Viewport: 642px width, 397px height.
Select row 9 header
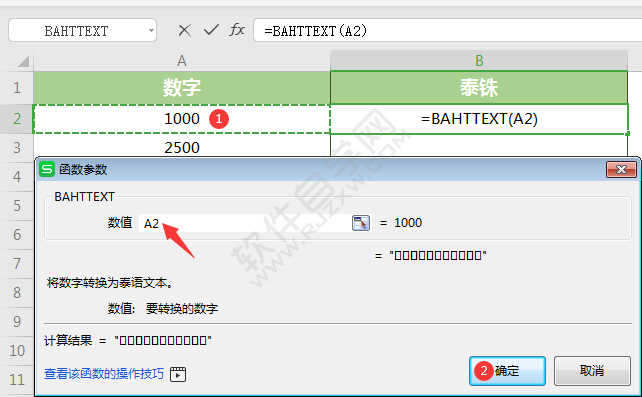17,322
